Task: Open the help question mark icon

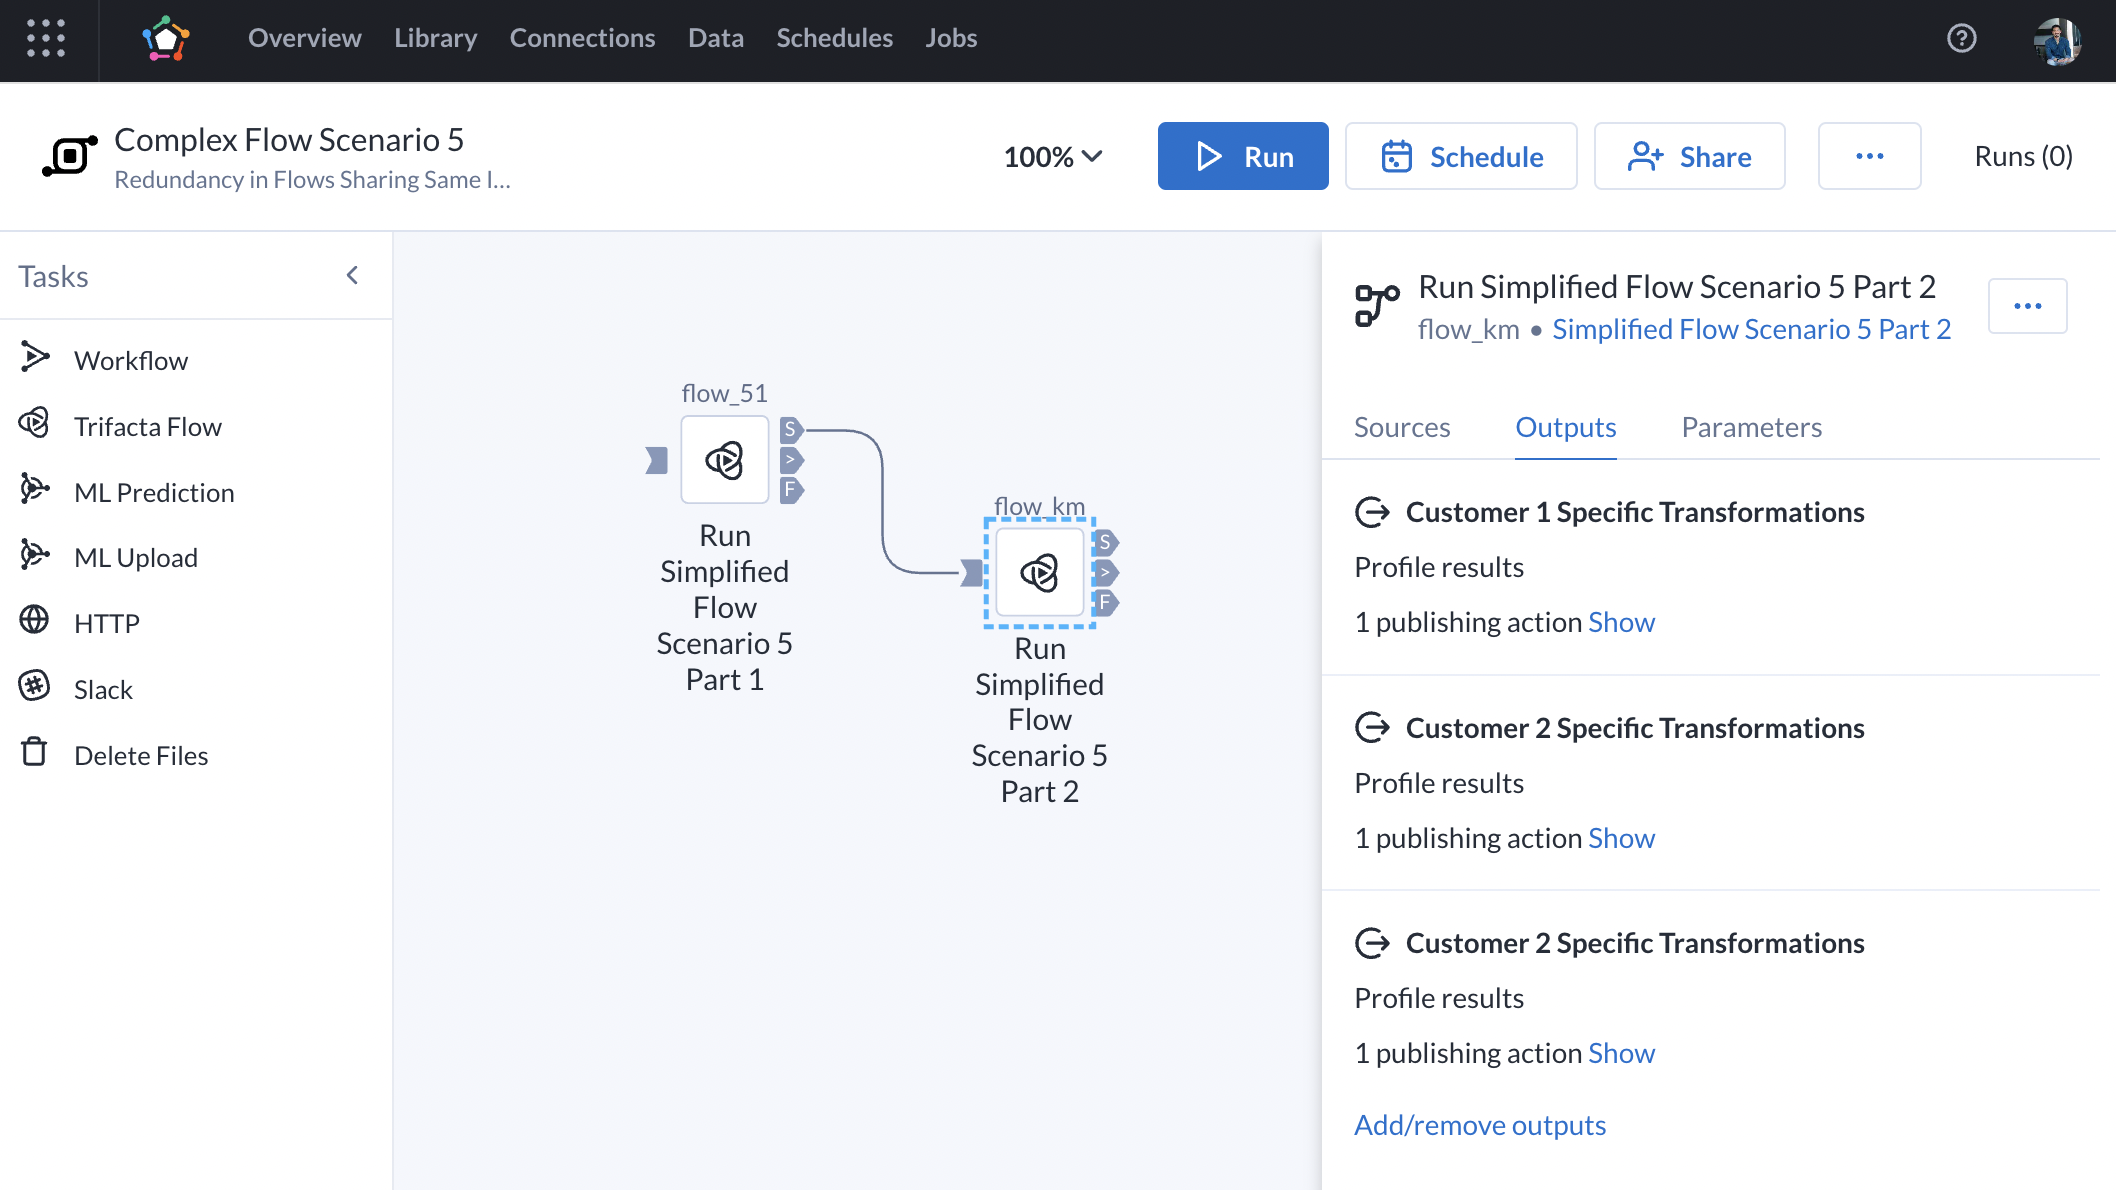Action: [x=1961, y=38]
